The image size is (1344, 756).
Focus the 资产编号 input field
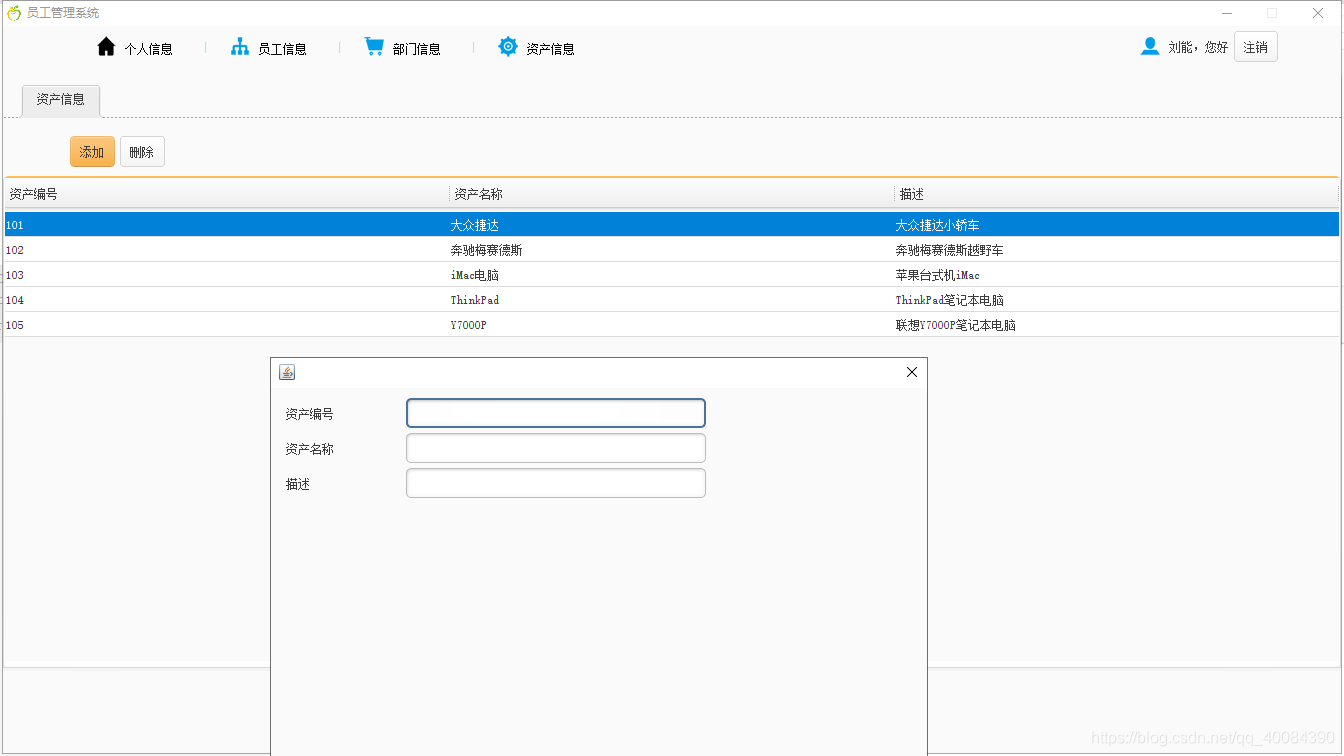click(556, 413)
